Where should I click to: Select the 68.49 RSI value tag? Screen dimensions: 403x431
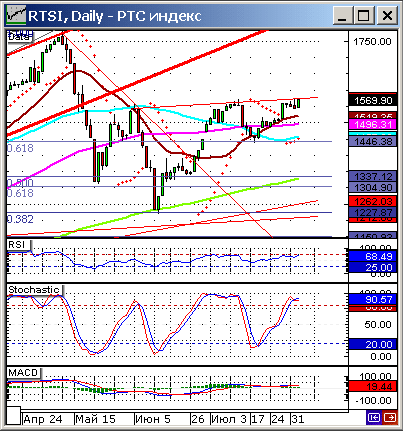[373, 256]
